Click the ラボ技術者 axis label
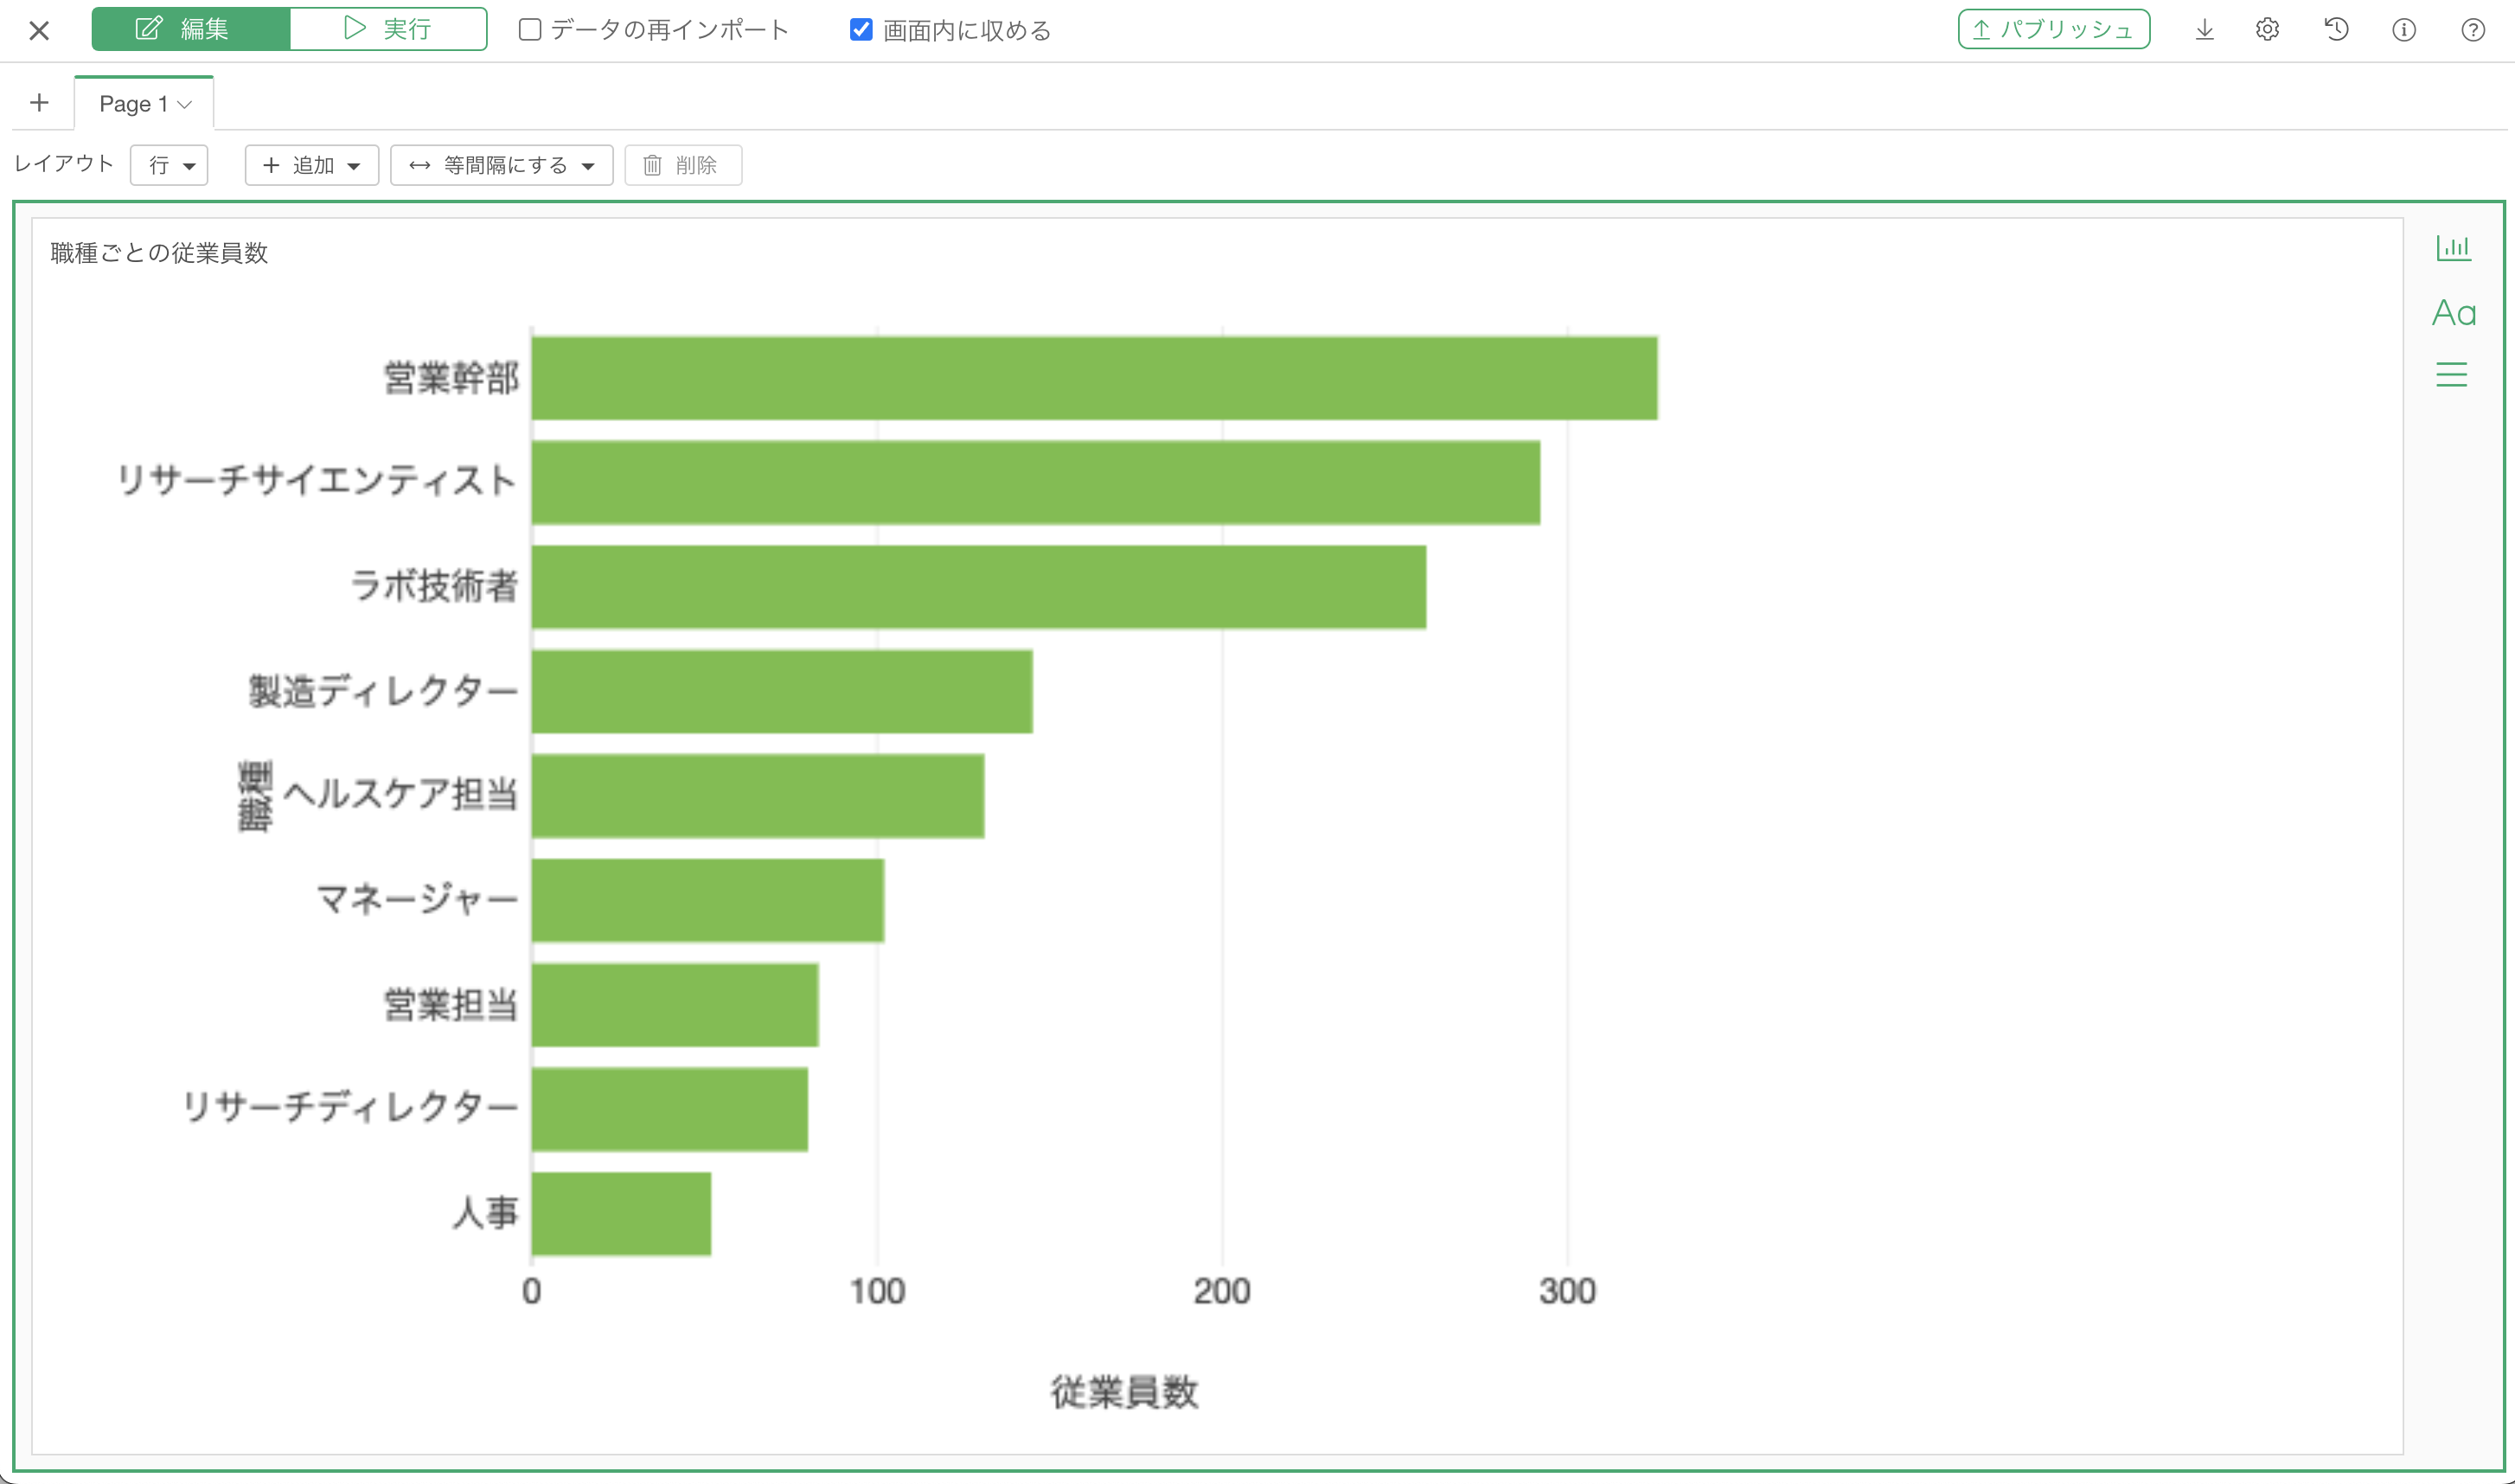 point(435,586)
